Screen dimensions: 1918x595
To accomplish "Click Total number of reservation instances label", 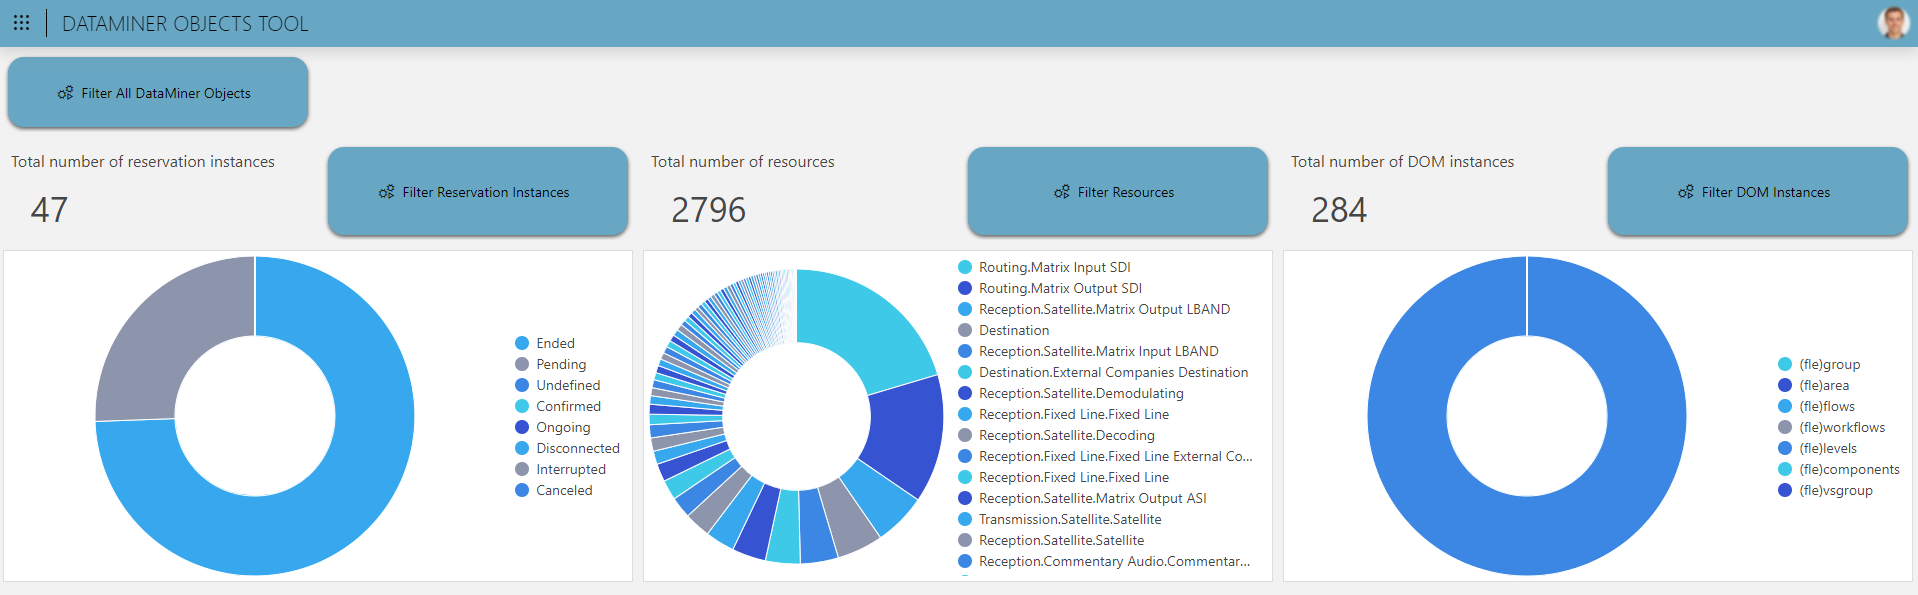I will point(143,162).
